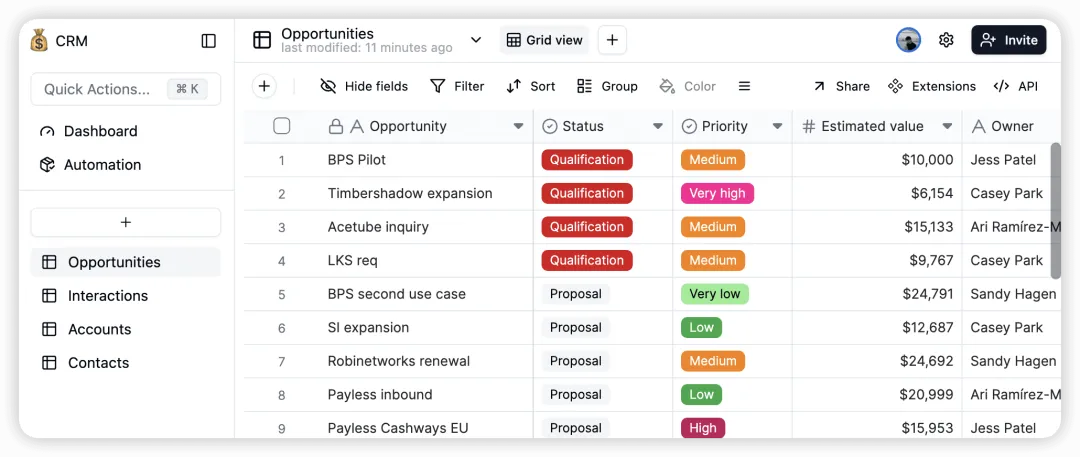This screenshot has height=457, width=1080.
Task: Click the Share button
Action: (x=841, y=86)
